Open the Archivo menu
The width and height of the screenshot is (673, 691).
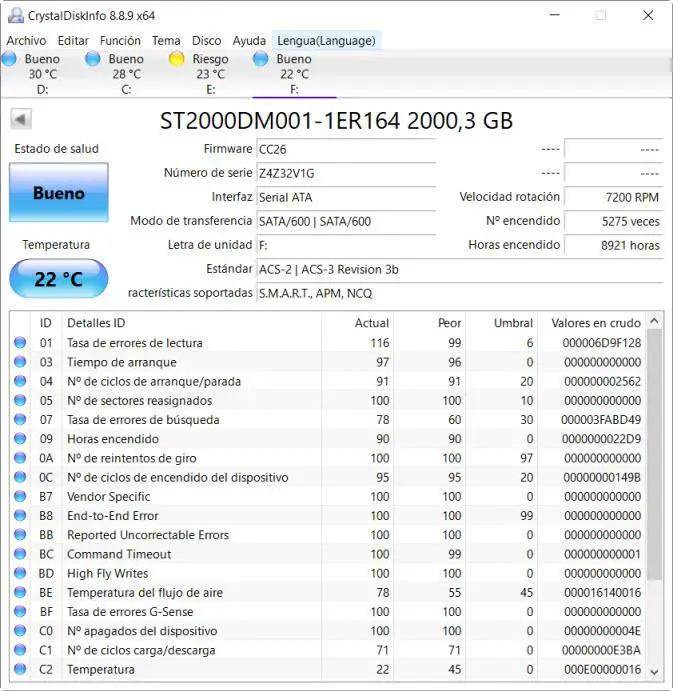pyautogui.click(x=26, y=41)
